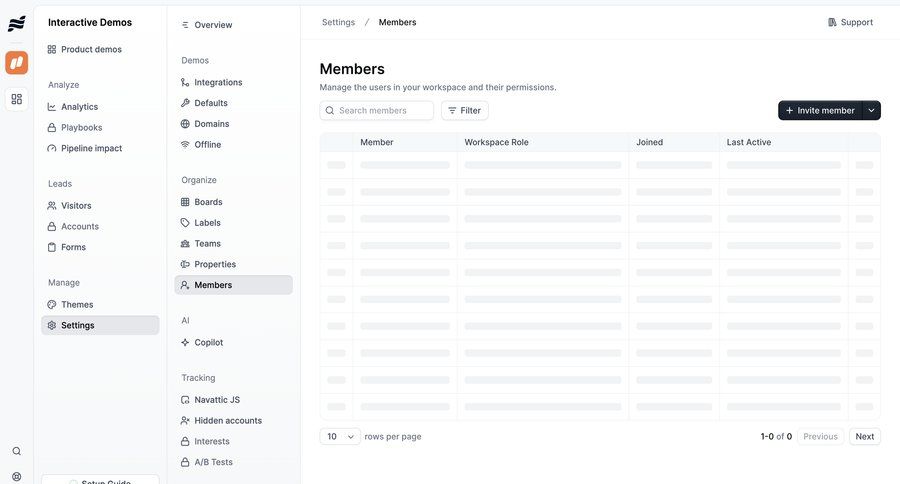Image resolution: width=900 pixels, height=484 pixels.
Task: Open the rows per page dropdown
Action: tap(340, 436)
